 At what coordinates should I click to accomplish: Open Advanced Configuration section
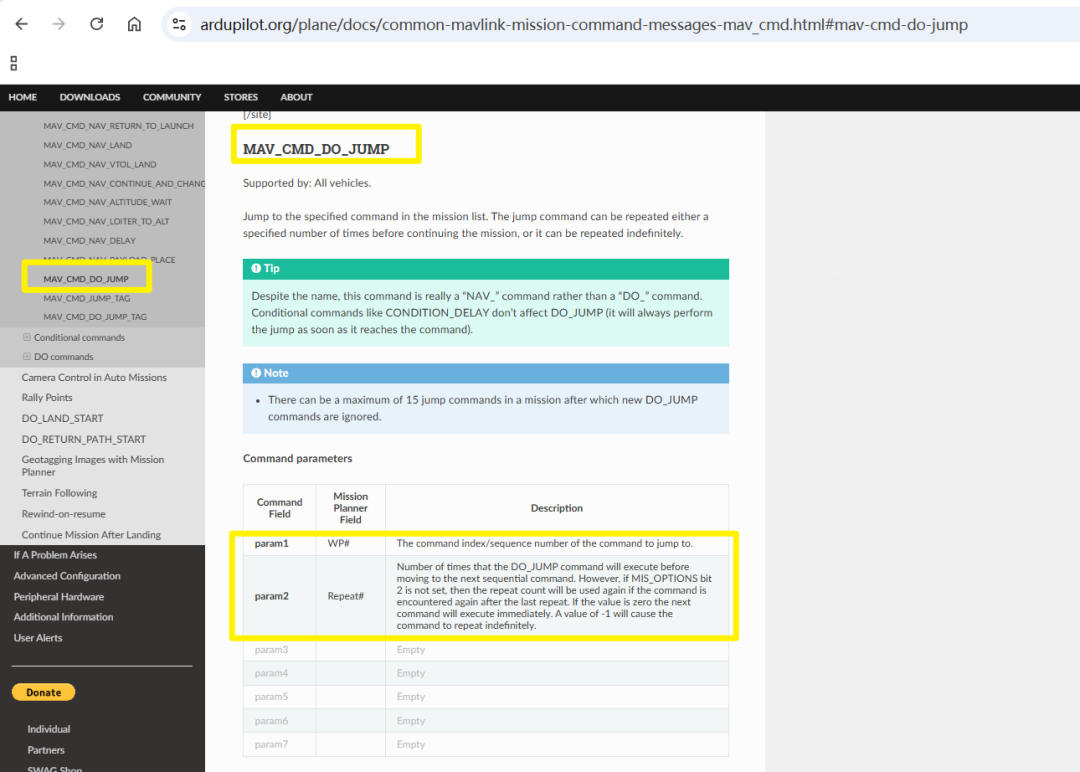(x=67, y=576)
